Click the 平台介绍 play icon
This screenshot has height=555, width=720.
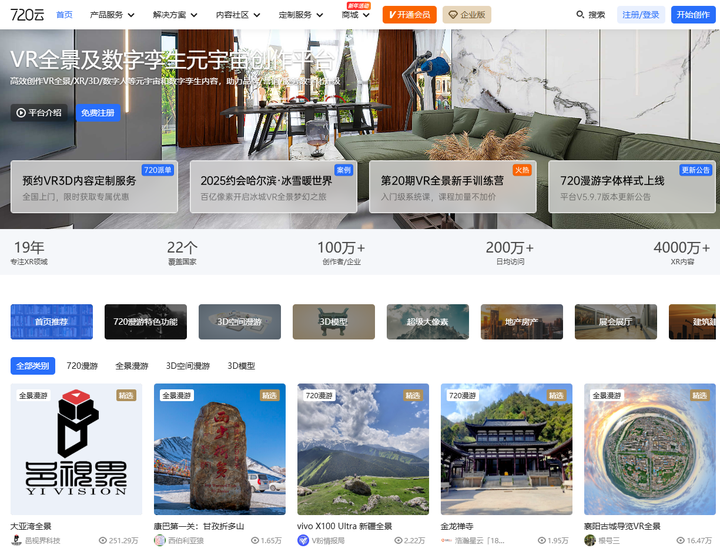(21, 112)
